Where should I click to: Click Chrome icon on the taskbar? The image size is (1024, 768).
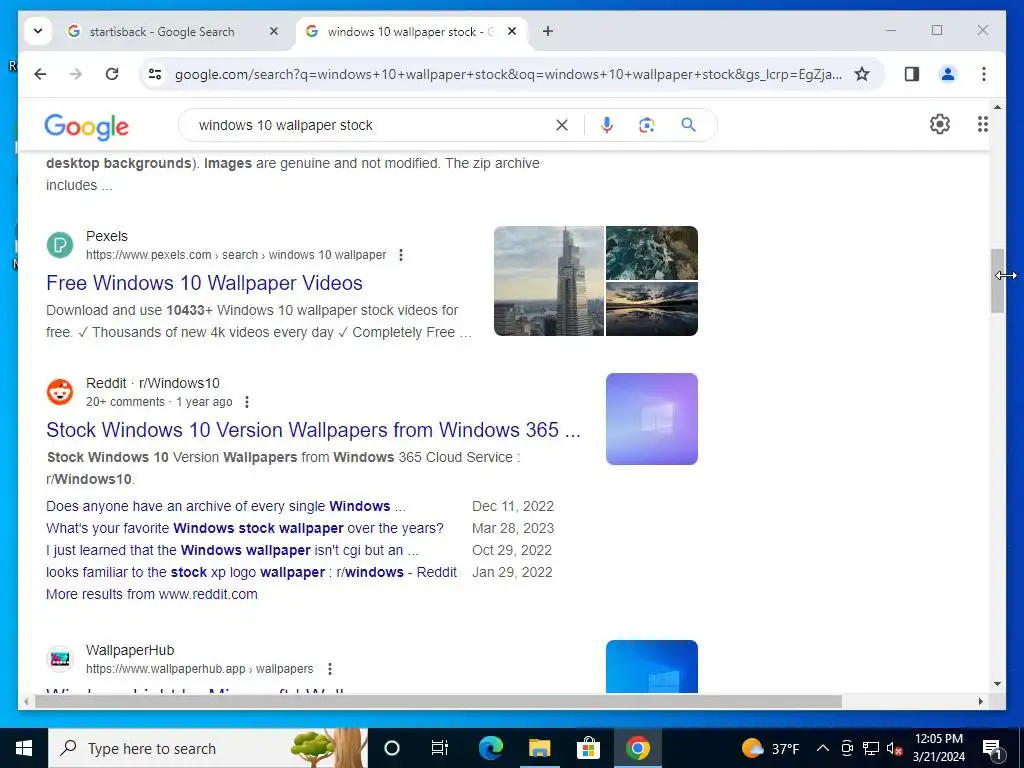[x=637, y=748]
